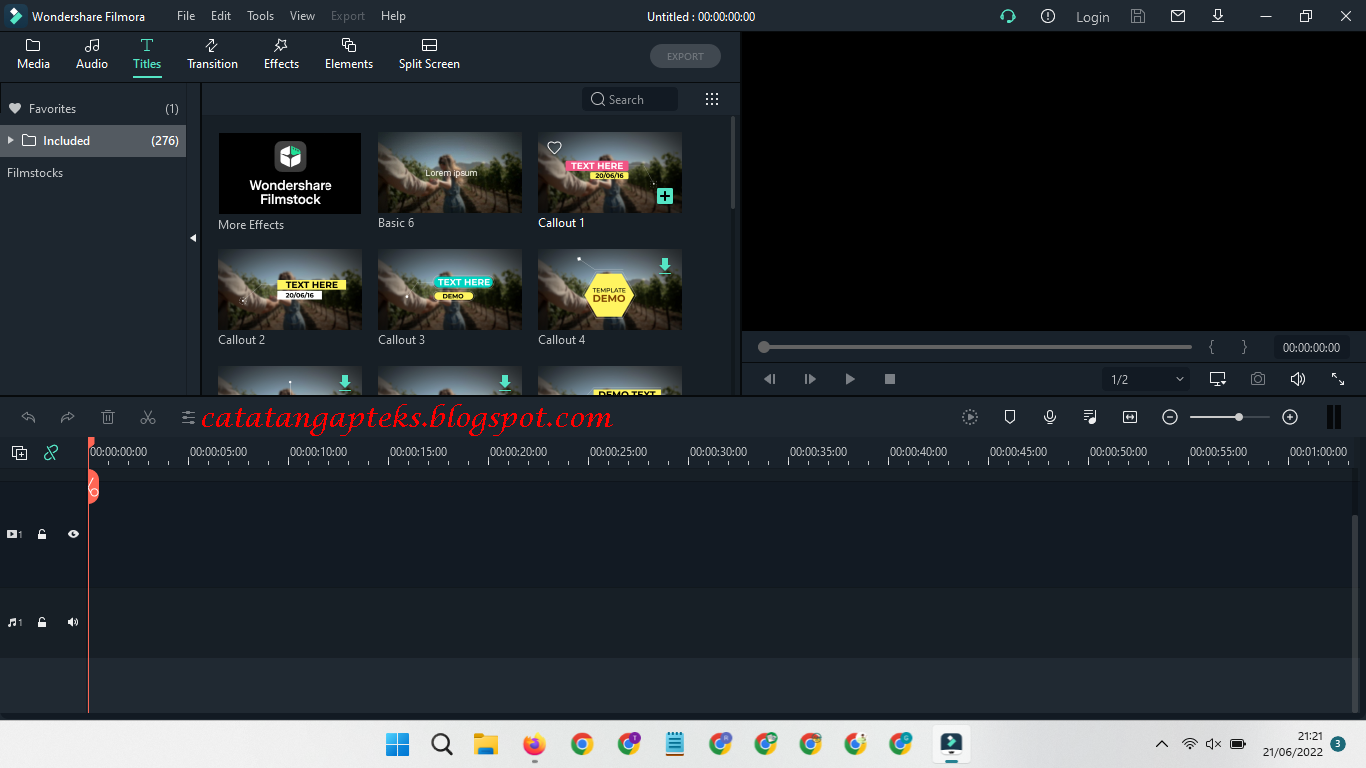Take a snapshot with the camera icon

(1258, 379)
